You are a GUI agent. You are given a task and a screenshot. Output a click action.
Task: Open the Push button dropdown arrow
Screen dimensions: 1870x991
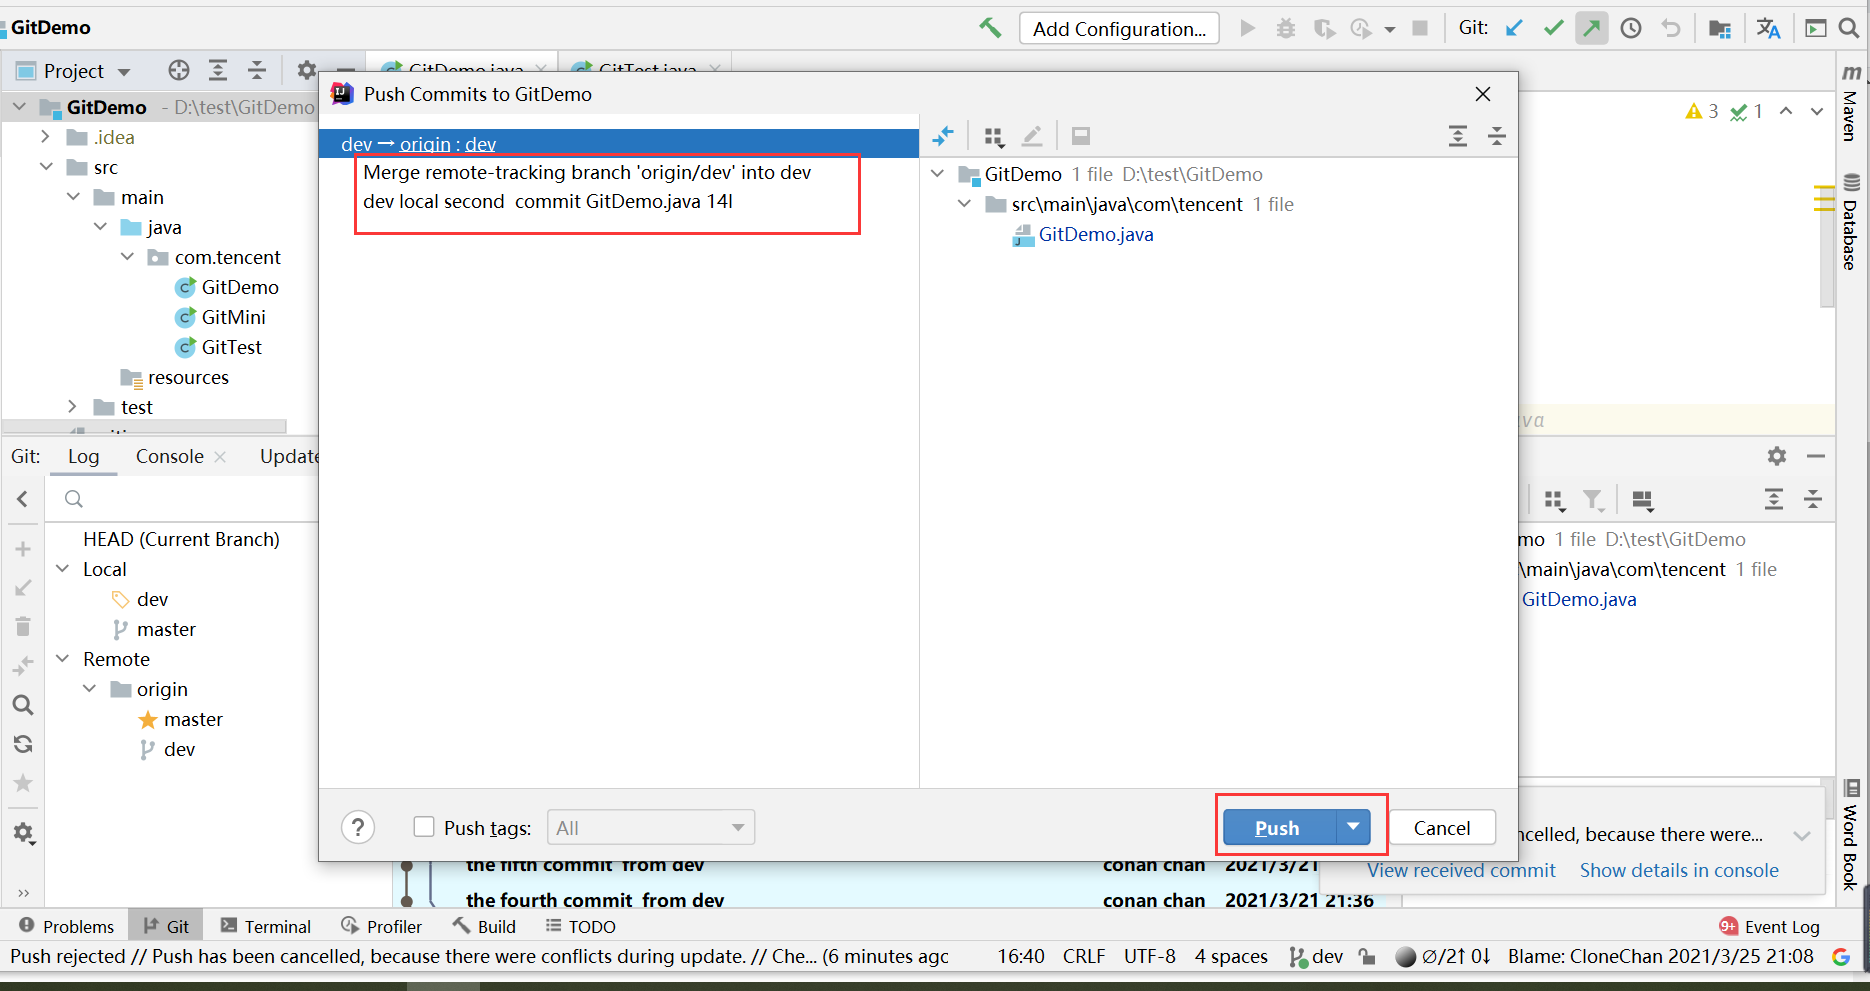(1353, 827)
